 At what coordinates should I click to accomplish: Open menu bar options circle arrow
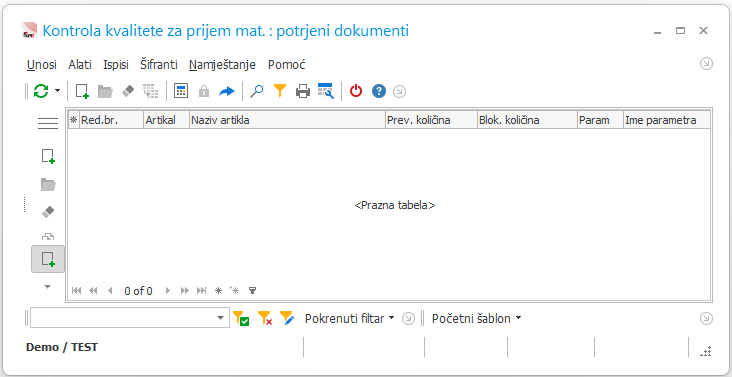click(x=706, y=63)
